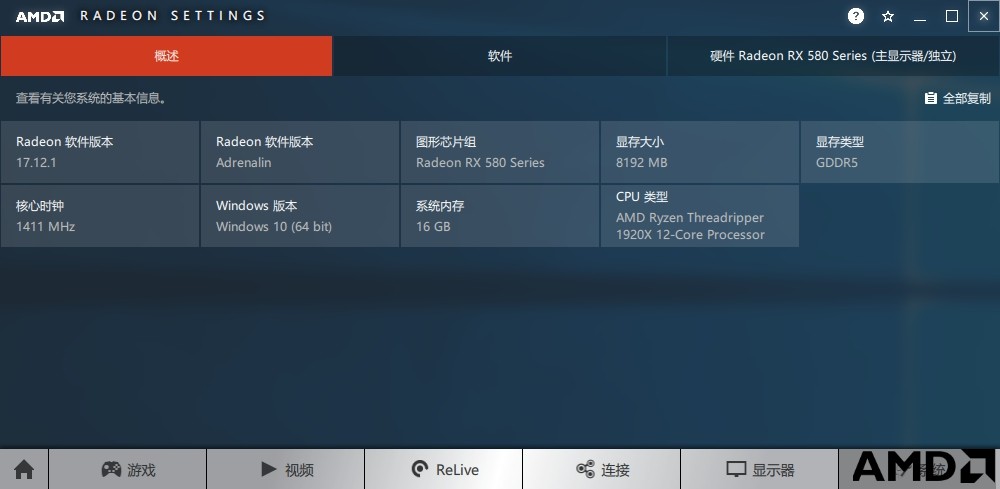Image resolution: width=1000 pixels, height=489 pixels.
Task: Select the 显存大小 8192 MB tile
Action: (x=700, y=152)
